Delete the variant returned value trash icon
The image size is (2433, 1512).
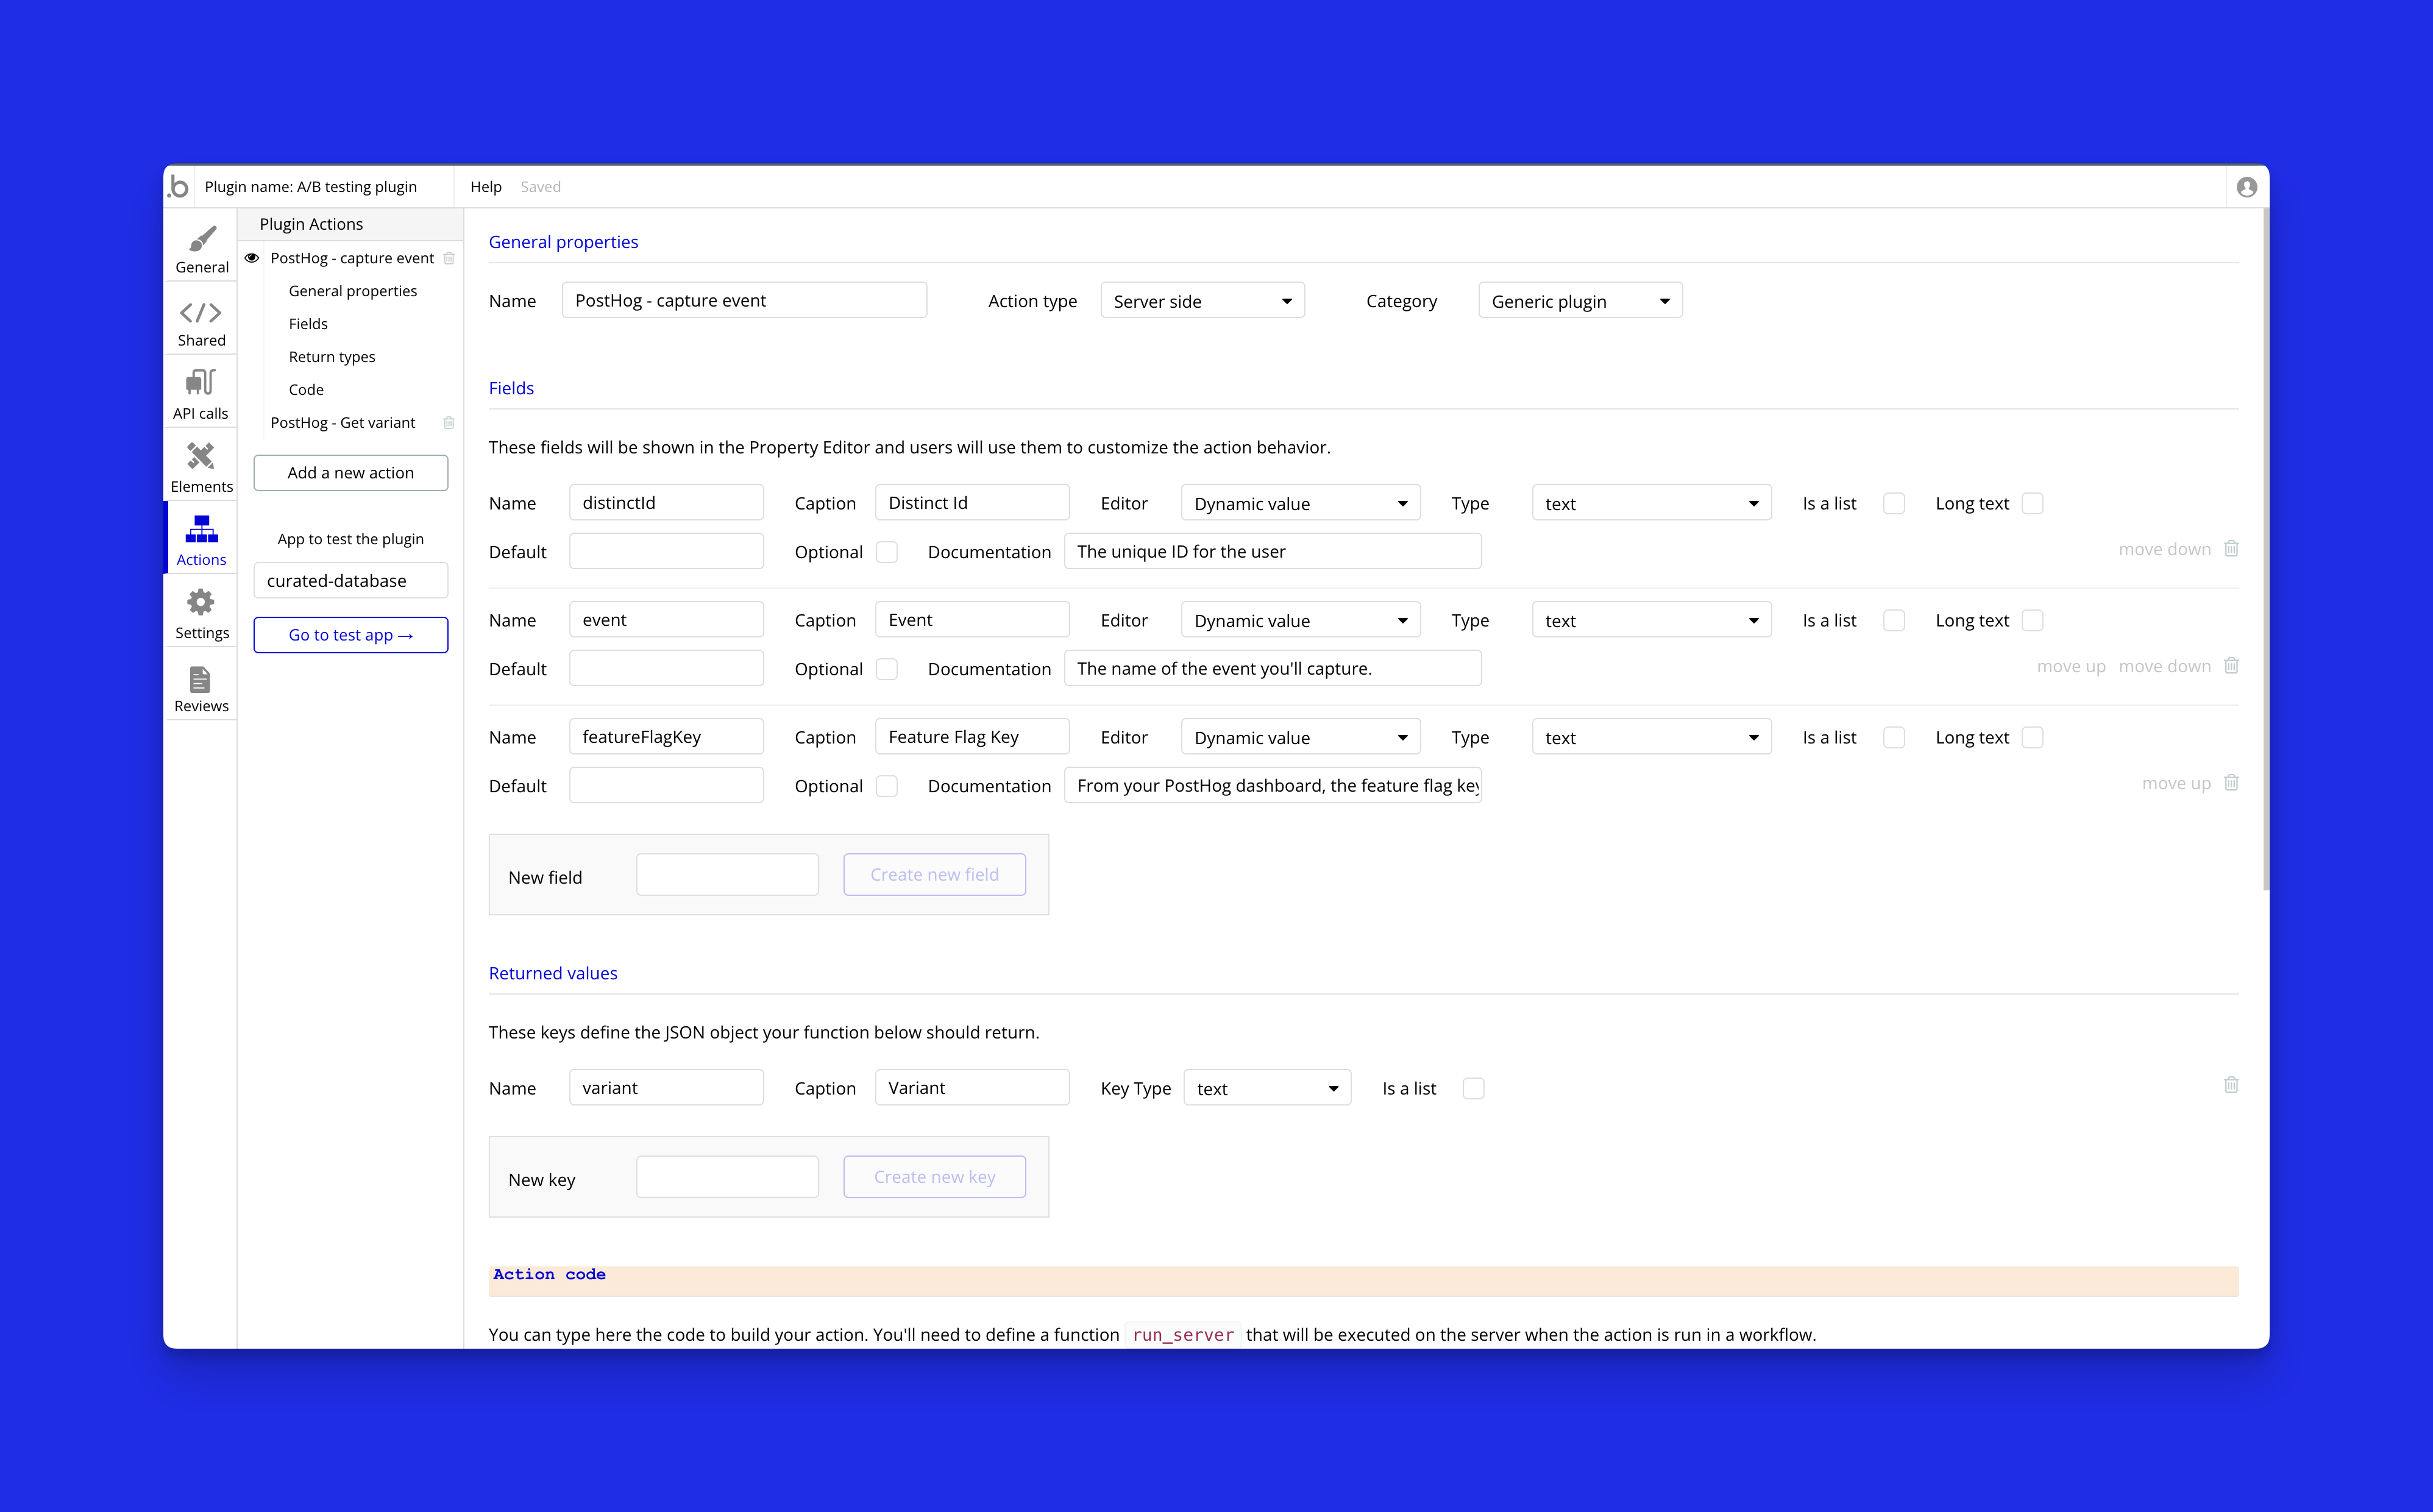pos(2230,1085)
